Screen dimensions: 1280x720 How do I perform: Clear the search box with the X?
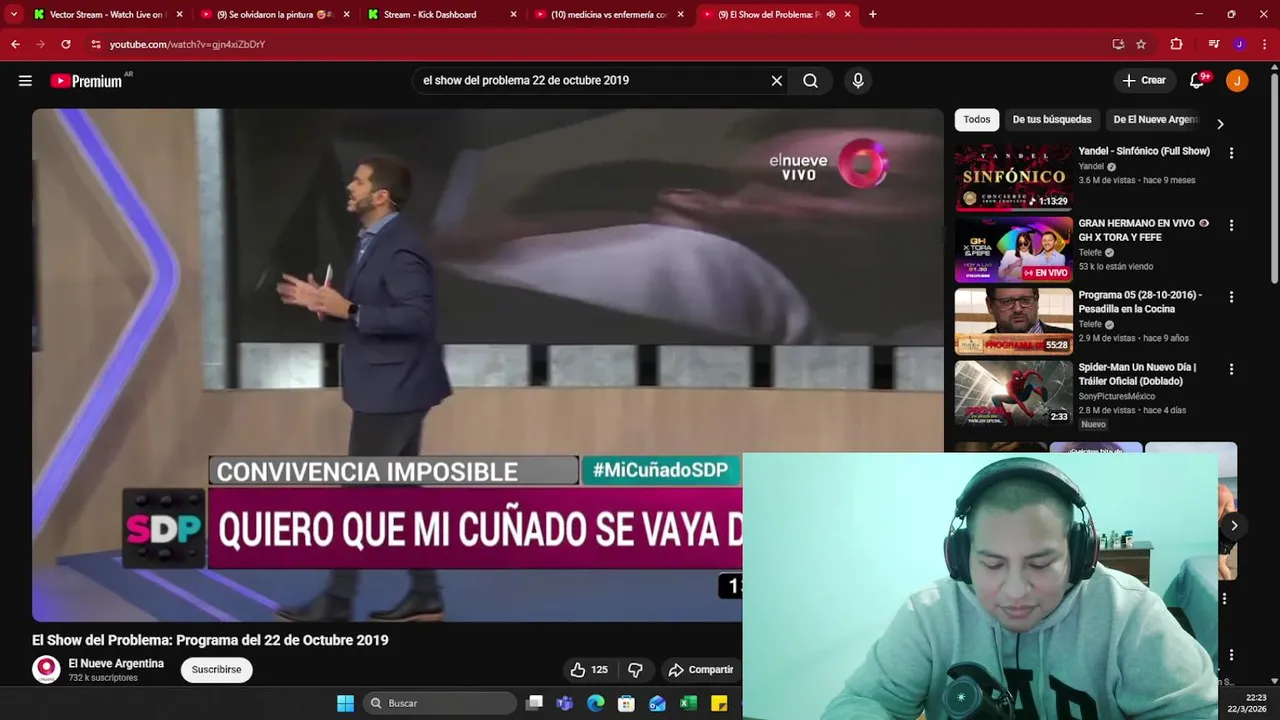click(777, 81)
